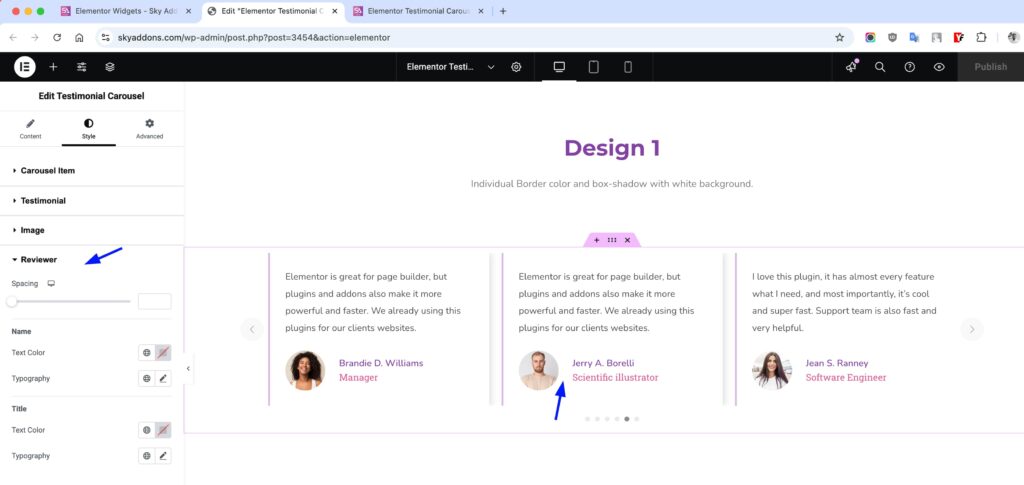Open the Name Text Color swatch
This screenshot has width=1024, height=485.
coord(163,352)
